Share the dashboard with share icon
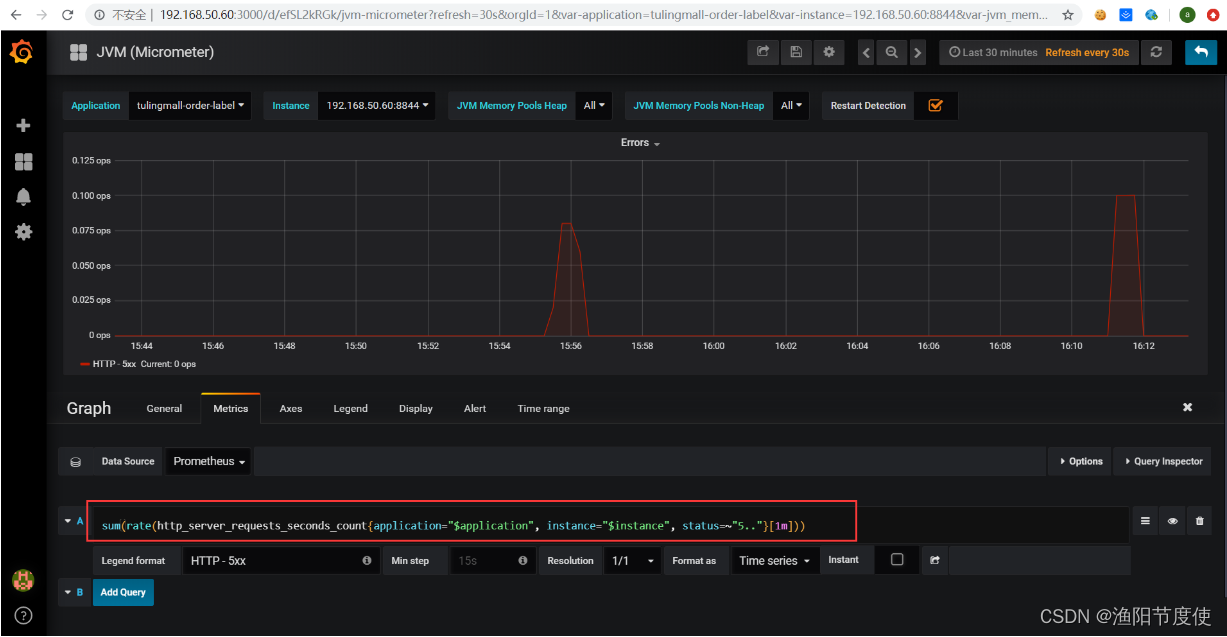Image resolution: width=1227 pixels, height=637 pixels. click(x=763, y=52)
